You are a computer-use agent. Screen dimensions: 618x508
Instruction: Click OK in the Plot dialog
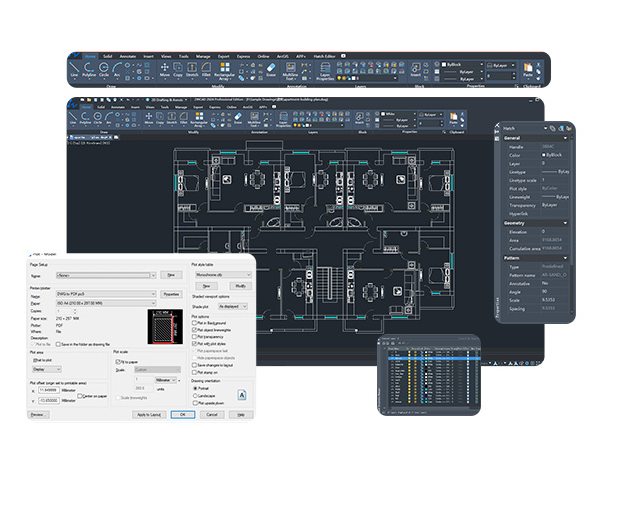[x=181, y=414]
